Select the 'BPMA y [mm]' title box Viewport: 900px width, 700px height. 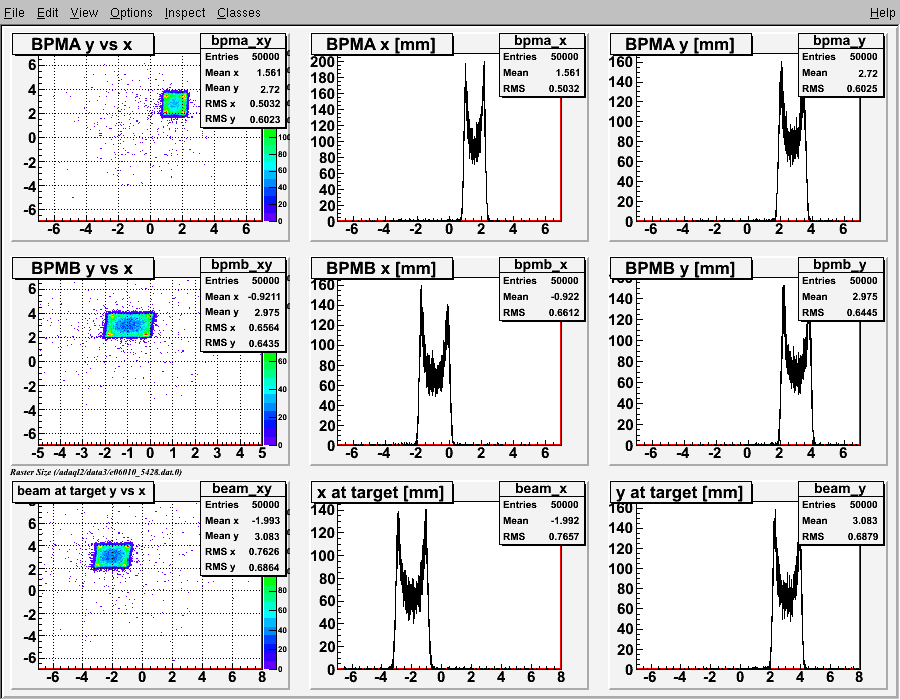(681, 44)
